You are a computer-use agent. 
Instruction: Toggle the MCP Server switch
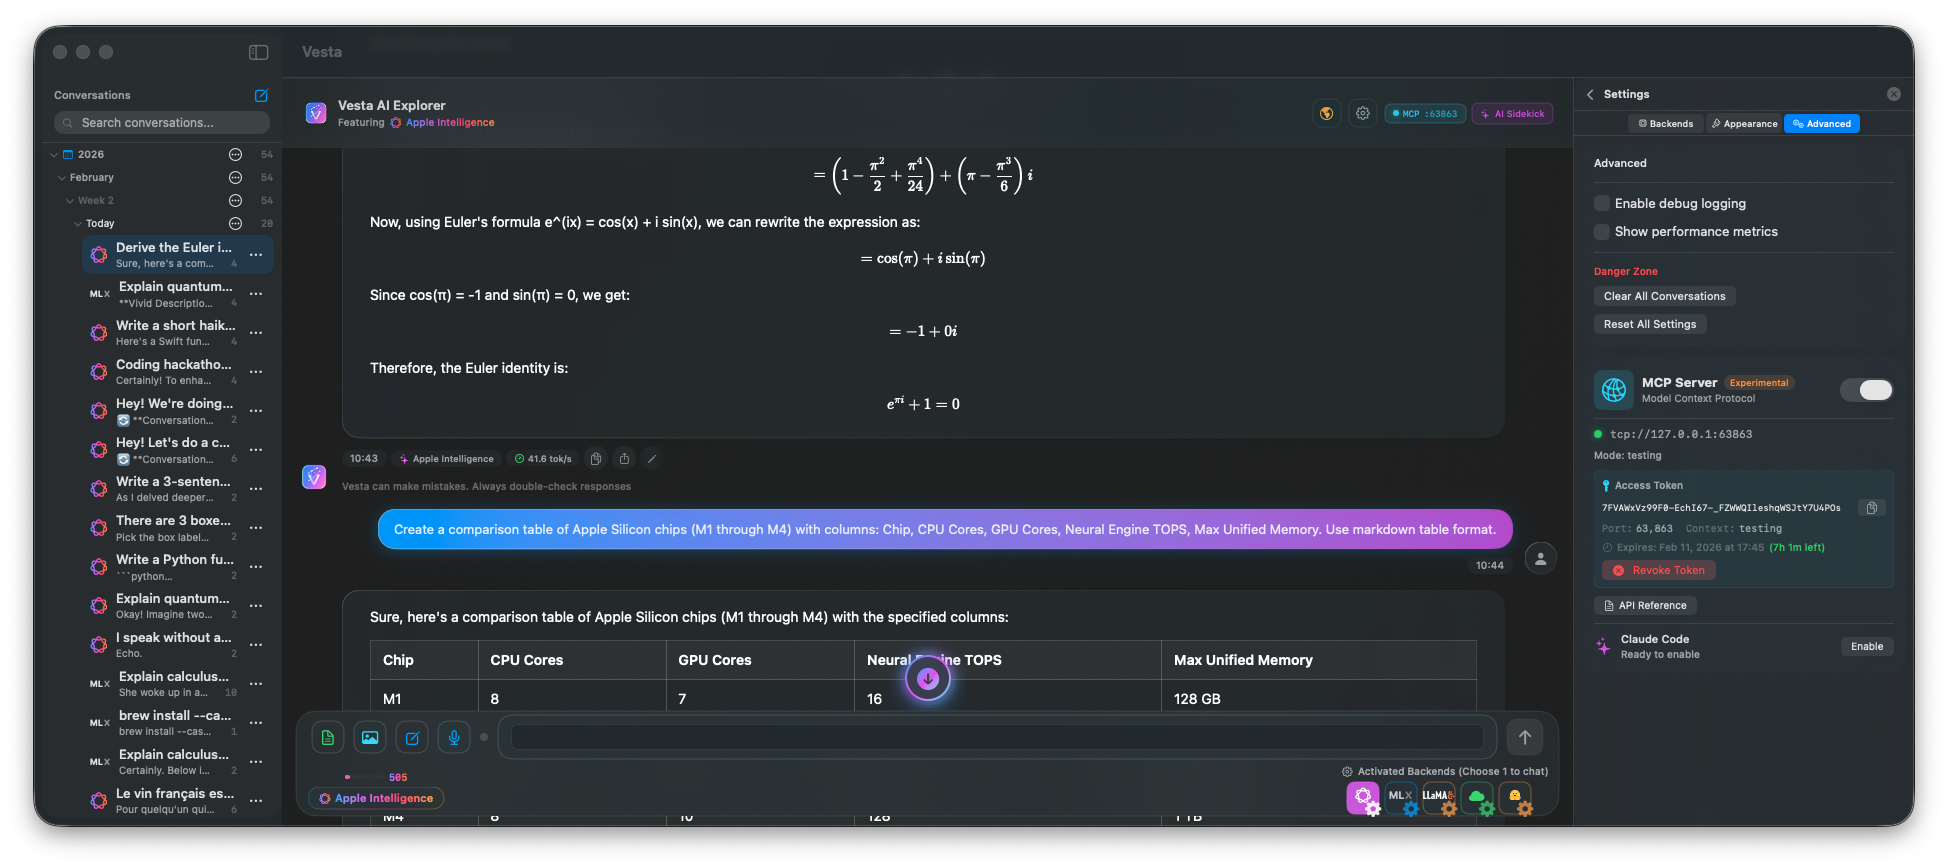1866,390
